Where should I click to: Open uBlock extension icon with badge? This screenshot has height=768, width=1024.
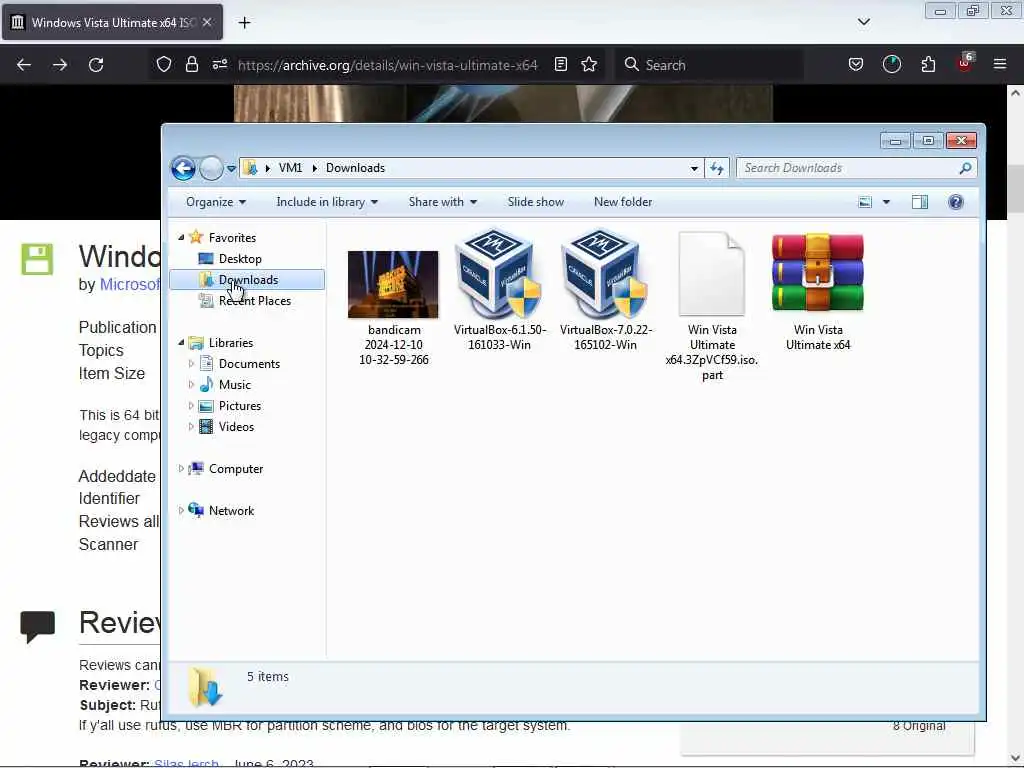click(x=965, y=63)
